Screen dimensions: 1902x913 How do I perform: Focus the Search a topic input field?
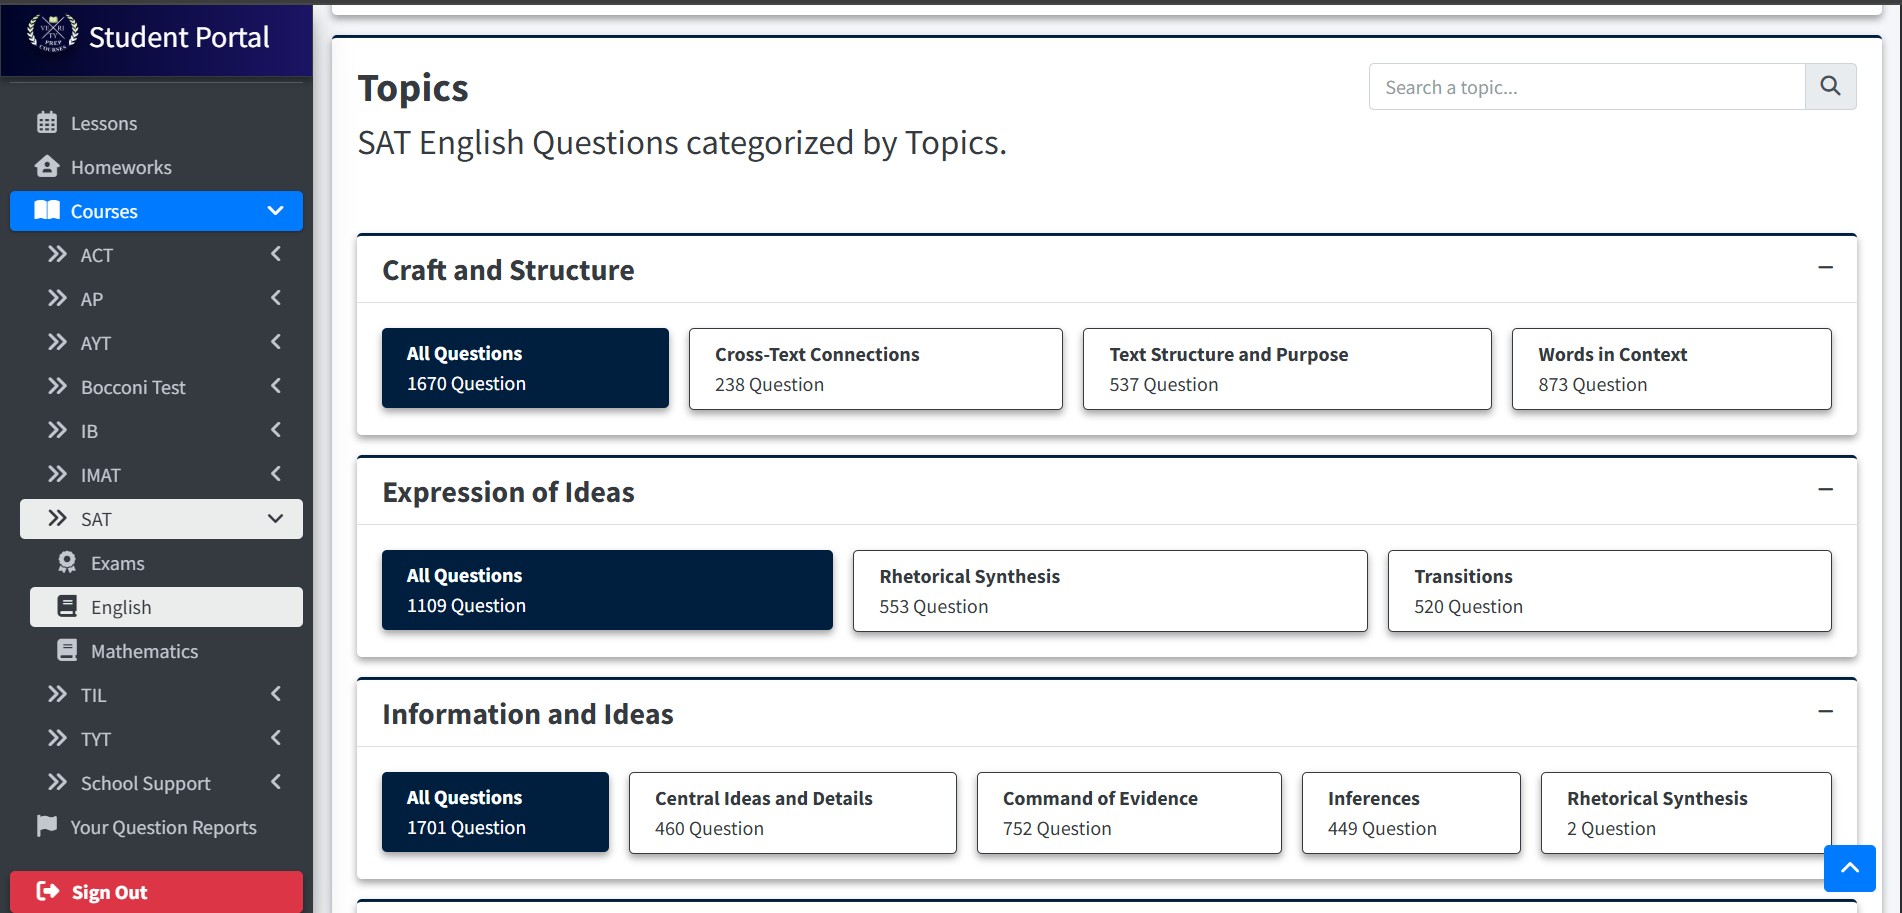click(x=1586, y=87)
